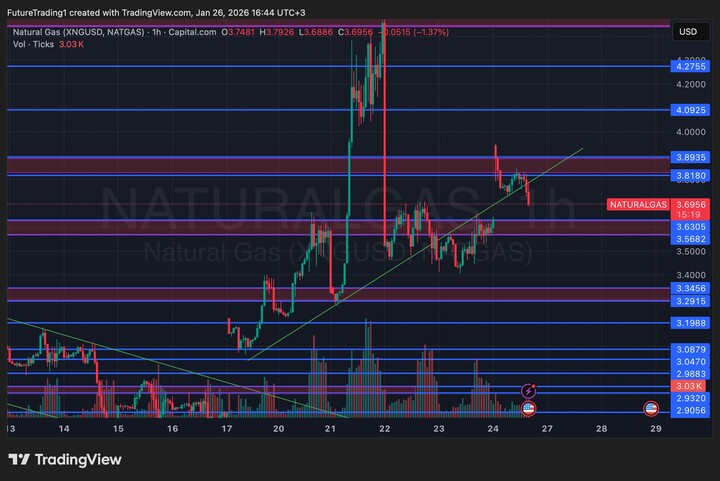Open the US flag event near date 29
Image resolution: width=720 pixels, height=481 pixels.
click(651, 409)
